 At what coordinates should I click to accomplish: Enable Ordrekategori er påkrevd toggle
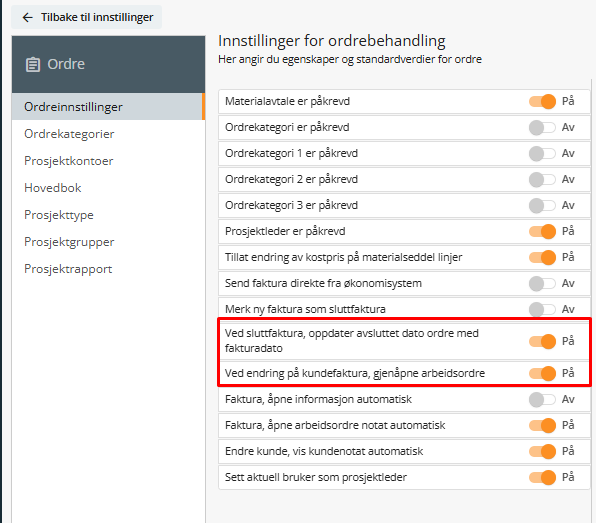pos(542,128)
